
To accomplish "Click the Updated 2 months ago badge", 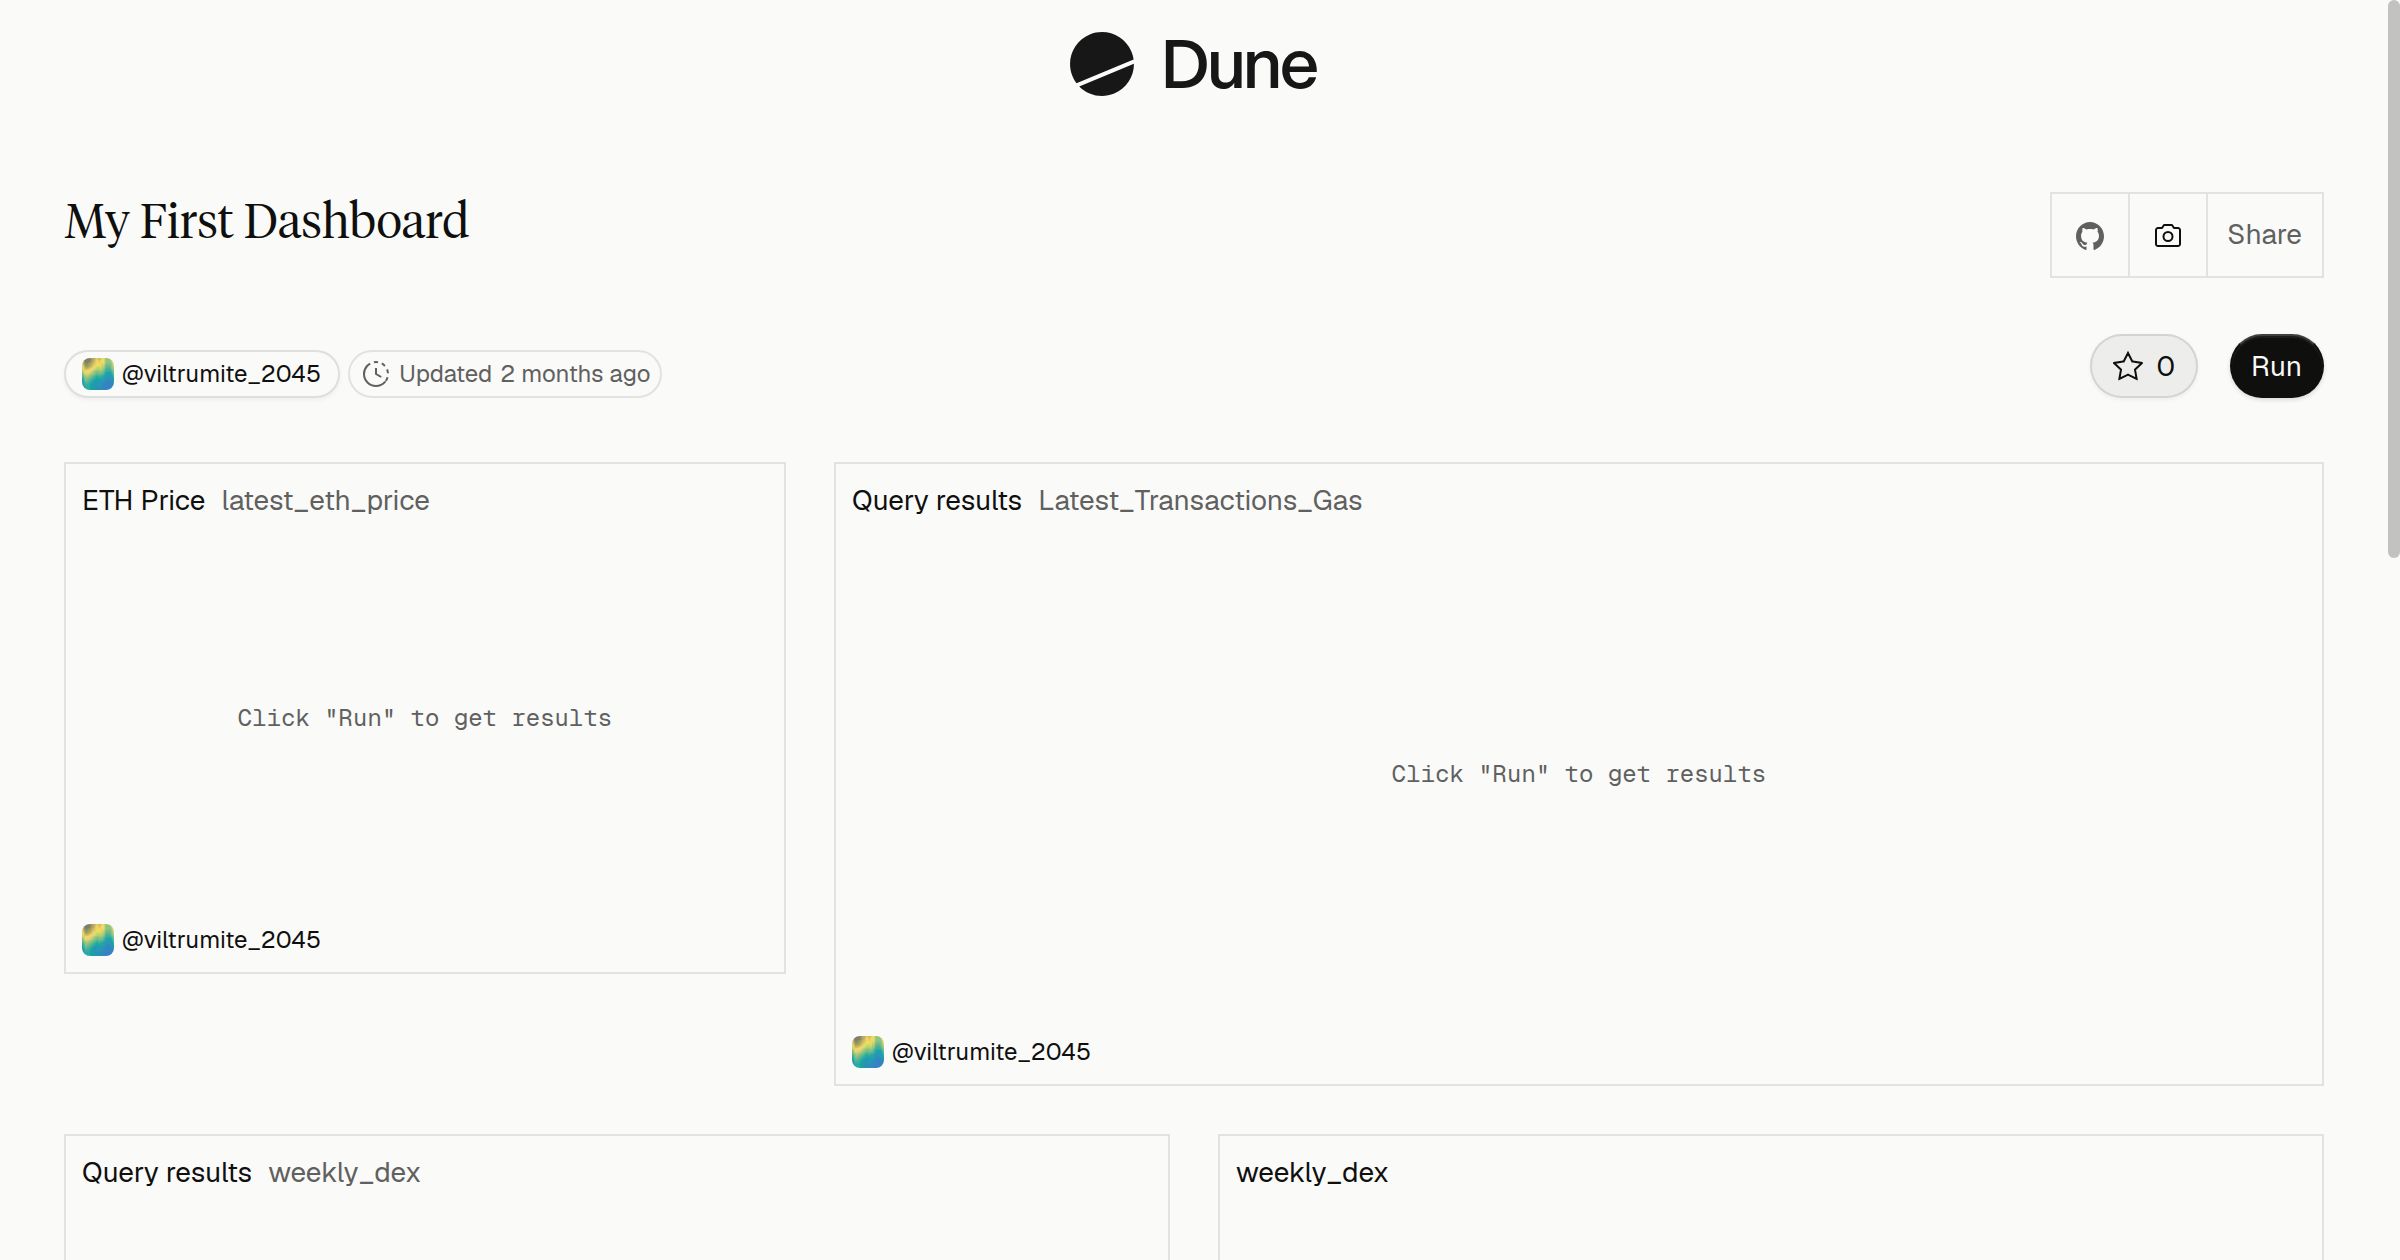I will tap(505, 374).
